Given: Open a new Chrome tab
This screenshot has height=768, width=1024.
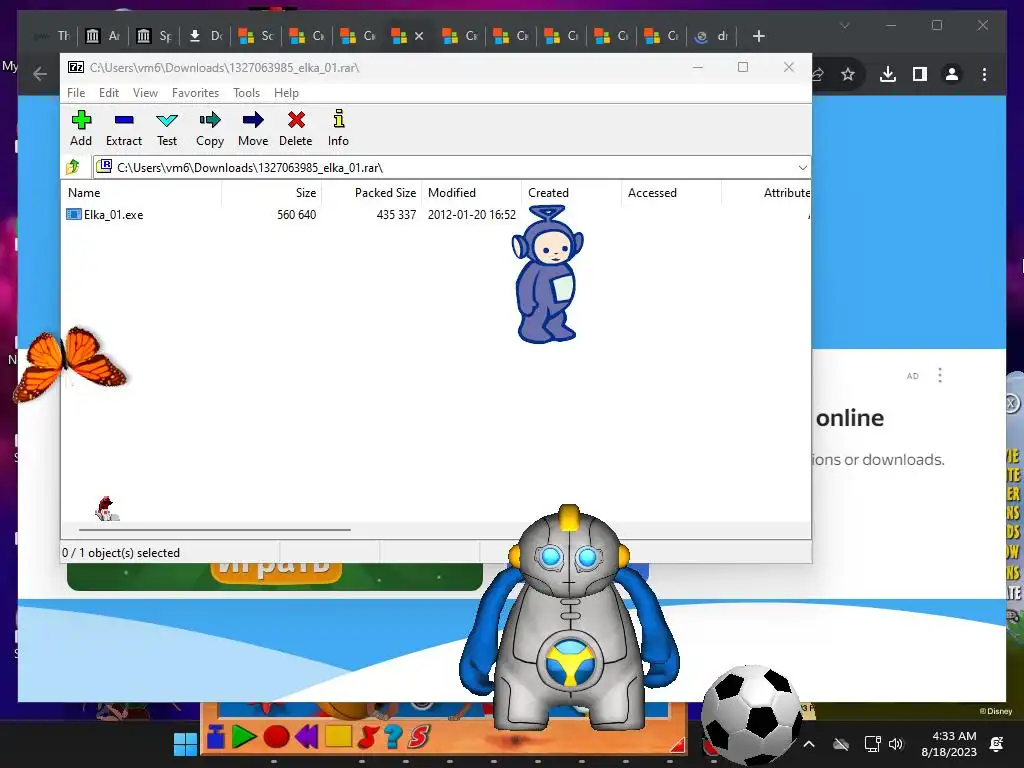Looking at the screenshot, I should 758,36.
